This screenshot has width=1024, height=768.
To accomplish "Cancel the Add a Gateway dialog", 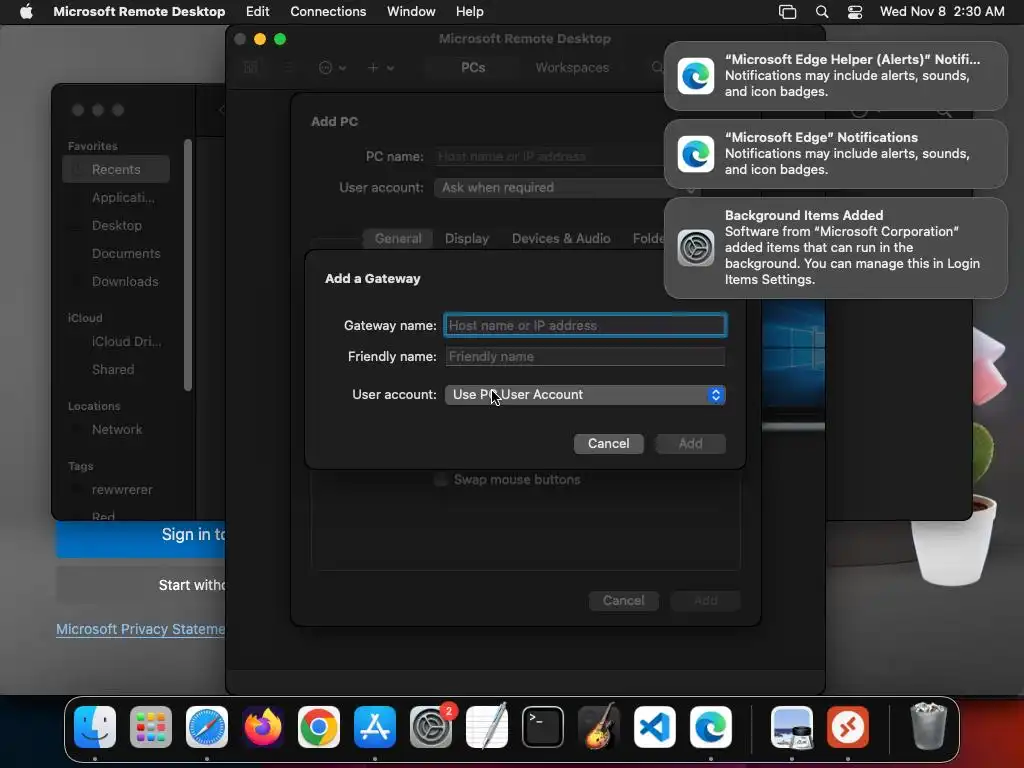I will pyautogui.click(x=609, y=443).
